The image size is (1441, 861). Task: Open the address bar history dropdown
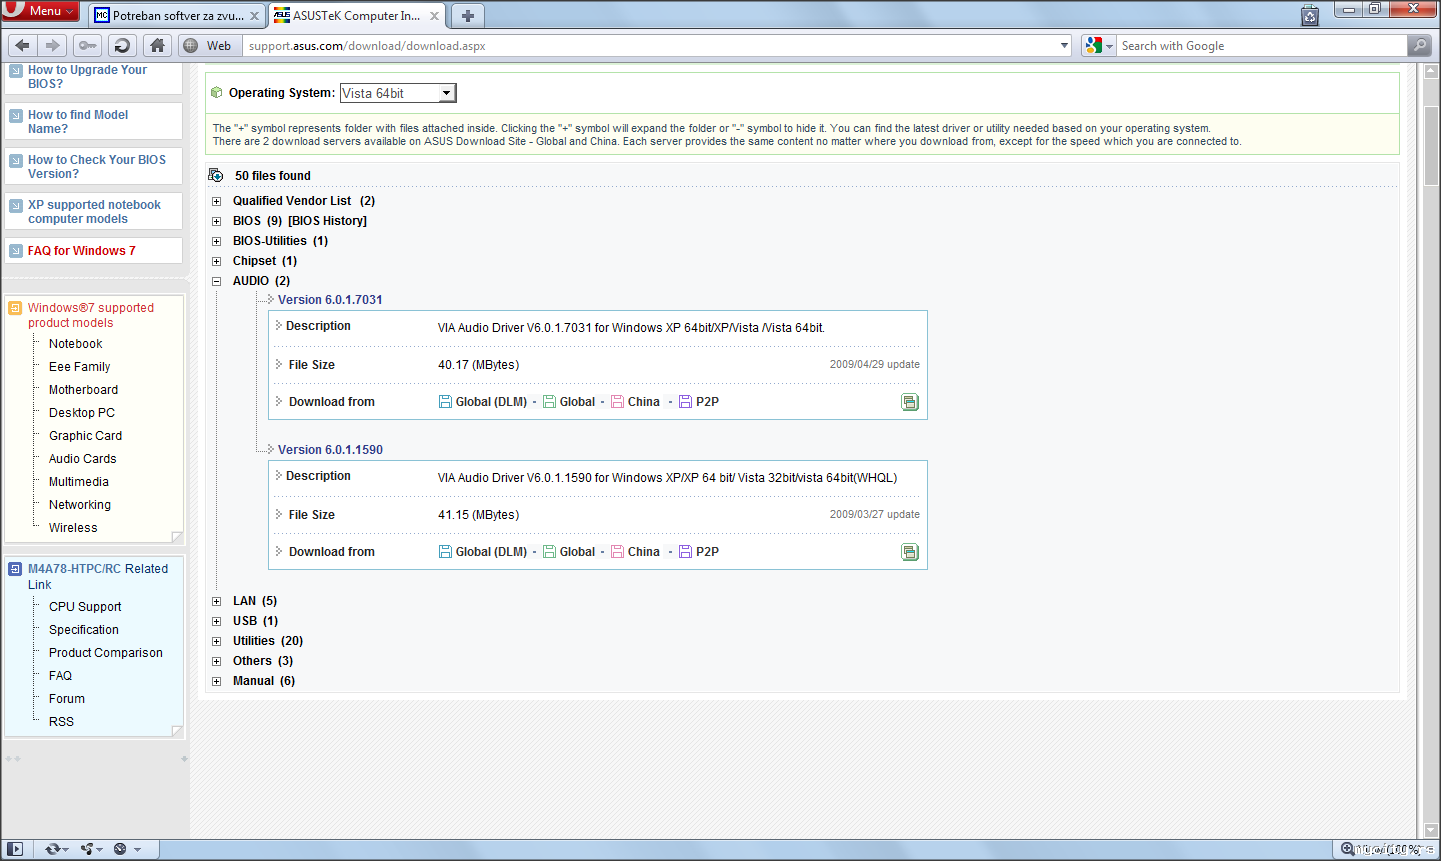[1064, 46]
